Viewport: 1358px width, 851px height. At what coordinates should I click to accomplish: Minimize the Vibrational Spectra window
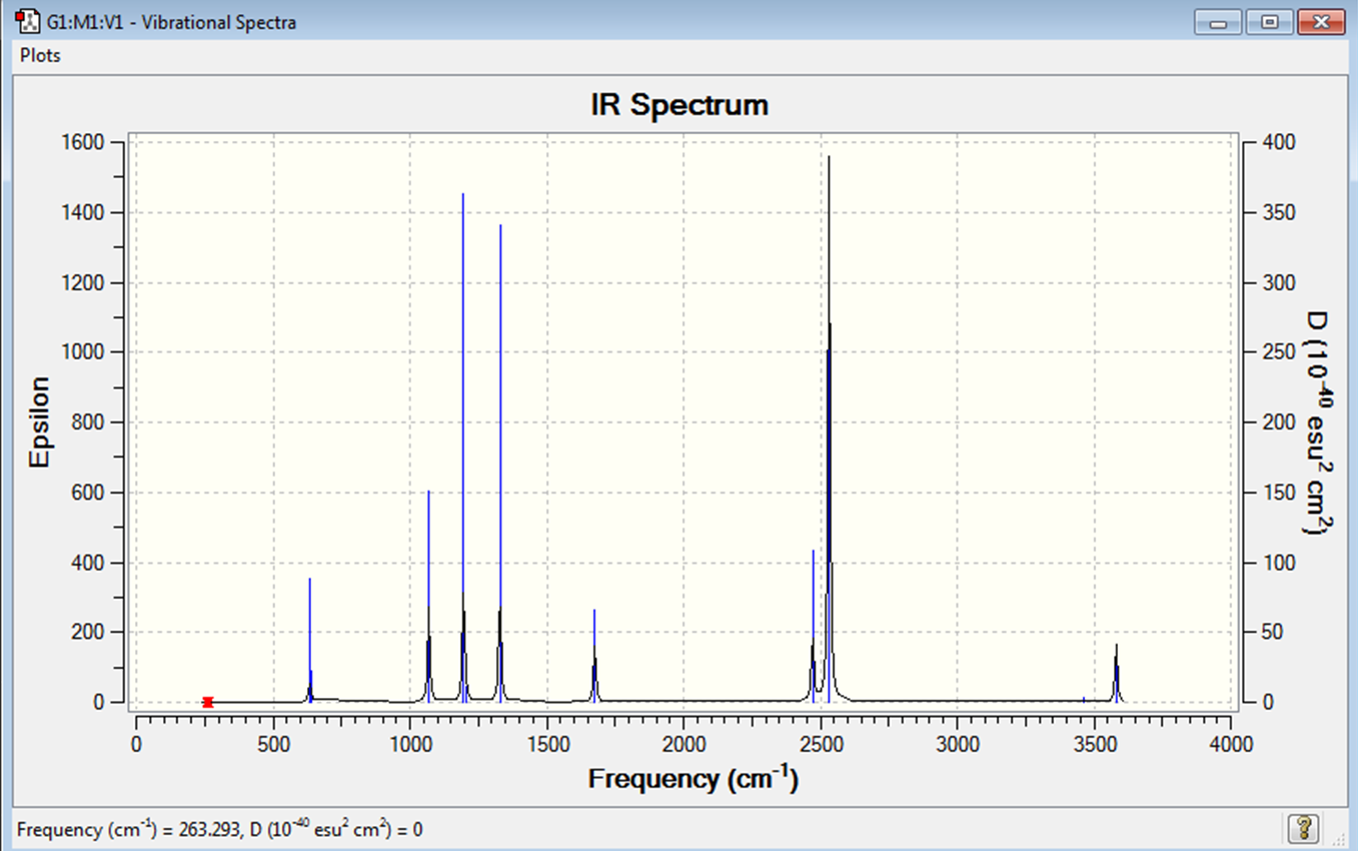click(x=1218, y=22)
